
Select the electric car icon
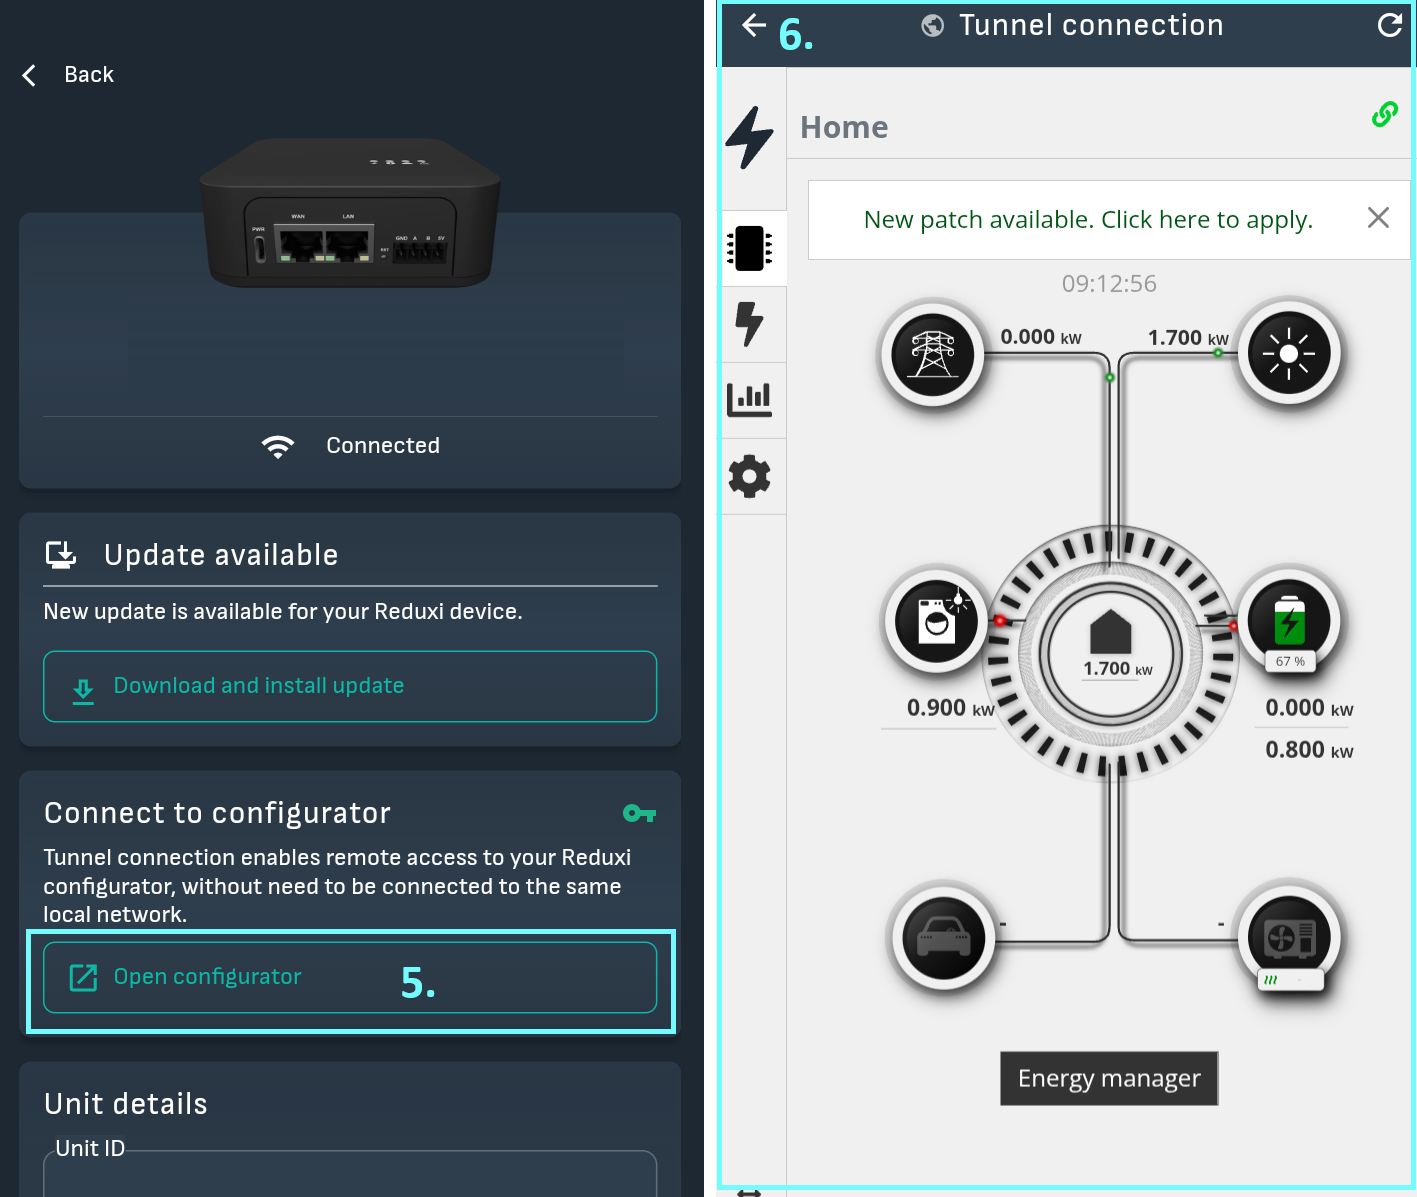944,938
